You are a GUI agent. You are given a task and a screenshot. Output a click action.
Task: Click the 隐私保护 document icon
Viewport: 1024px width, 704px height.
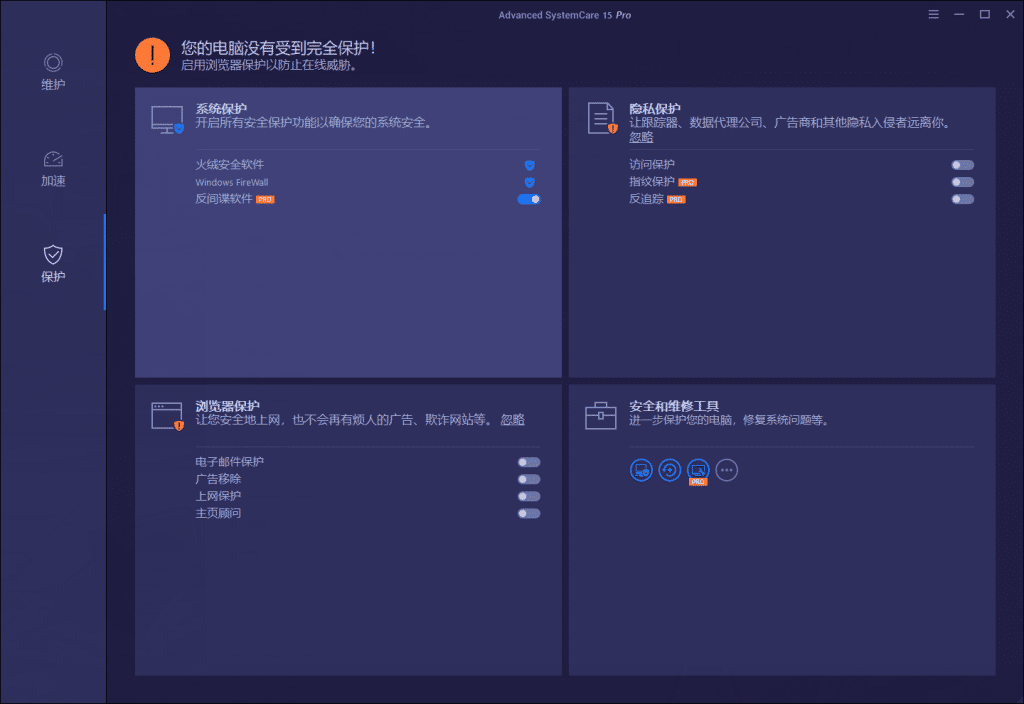coord(601,118)
